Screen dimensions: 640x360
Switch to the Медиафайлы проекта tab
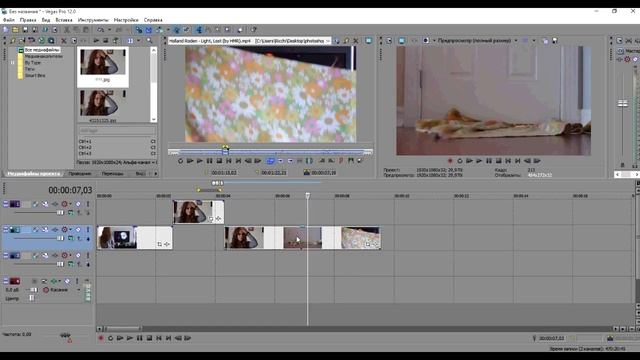pos(34,173)
